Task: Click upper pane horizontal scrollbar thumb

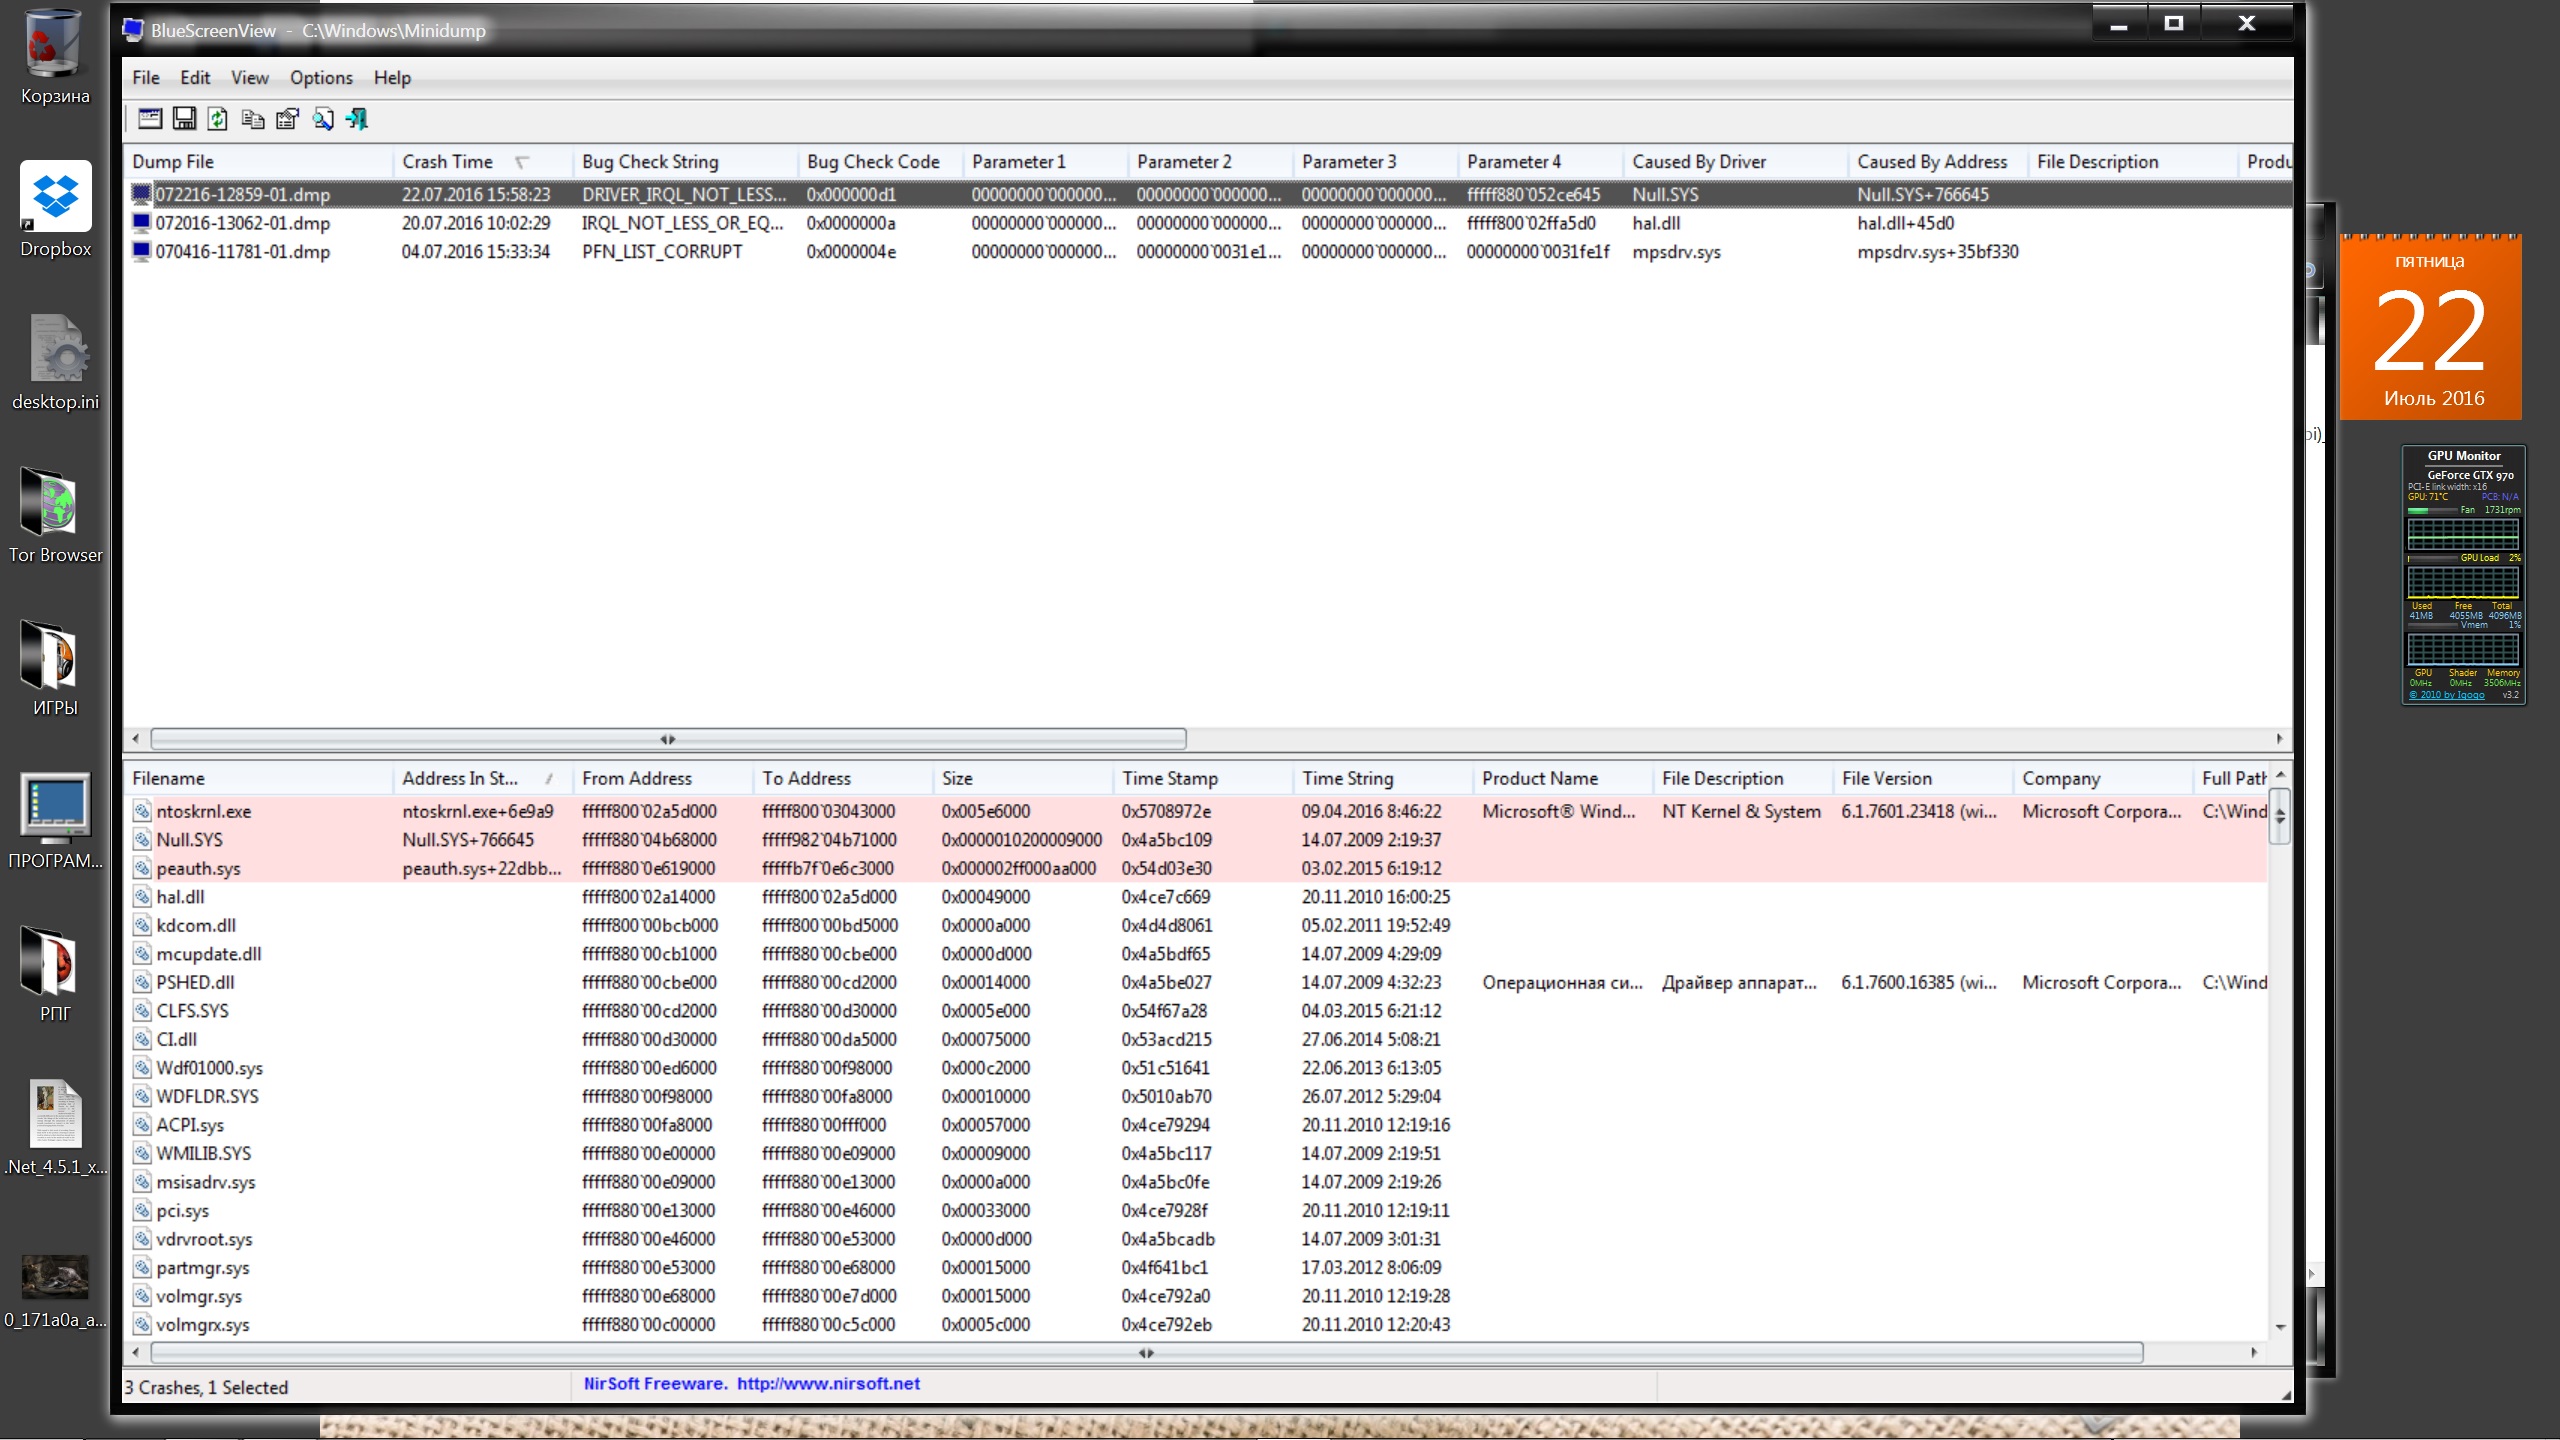Action: coord(668,739)
